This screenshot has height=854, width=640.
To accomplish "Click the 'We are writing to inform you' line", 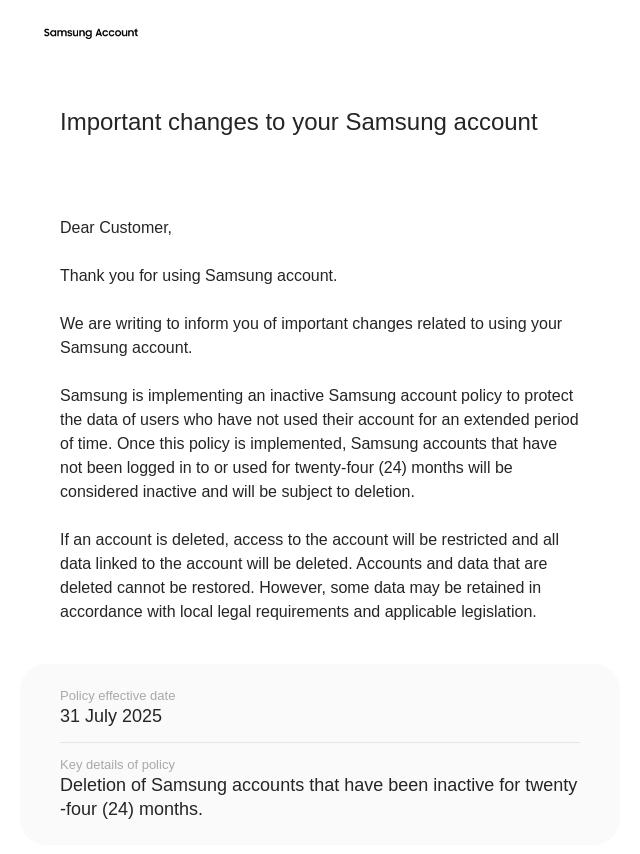I will [310, 324].
